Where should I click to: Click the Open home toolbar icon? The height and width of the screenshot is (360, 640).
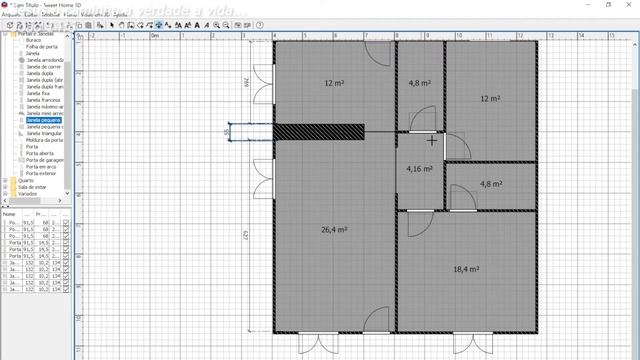point(19,25)
